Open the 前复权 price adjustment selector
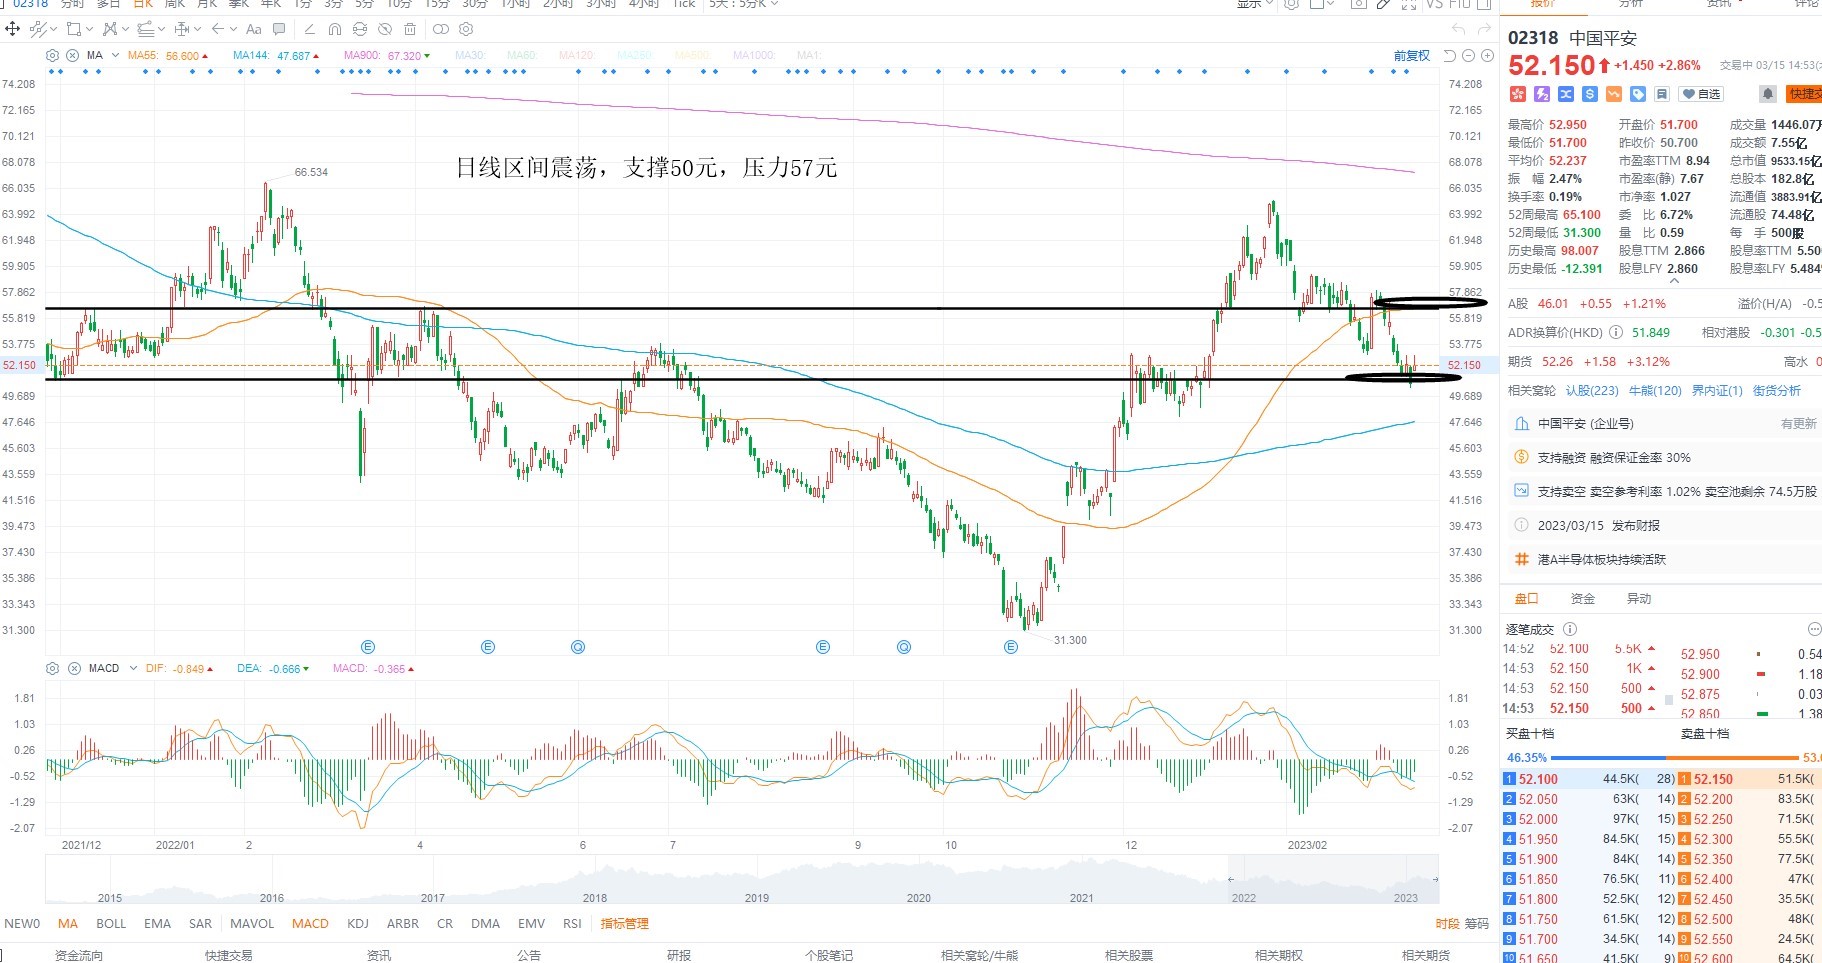Image resolution: width=1822 pixels, height=963 pixels. point(1412,56)
